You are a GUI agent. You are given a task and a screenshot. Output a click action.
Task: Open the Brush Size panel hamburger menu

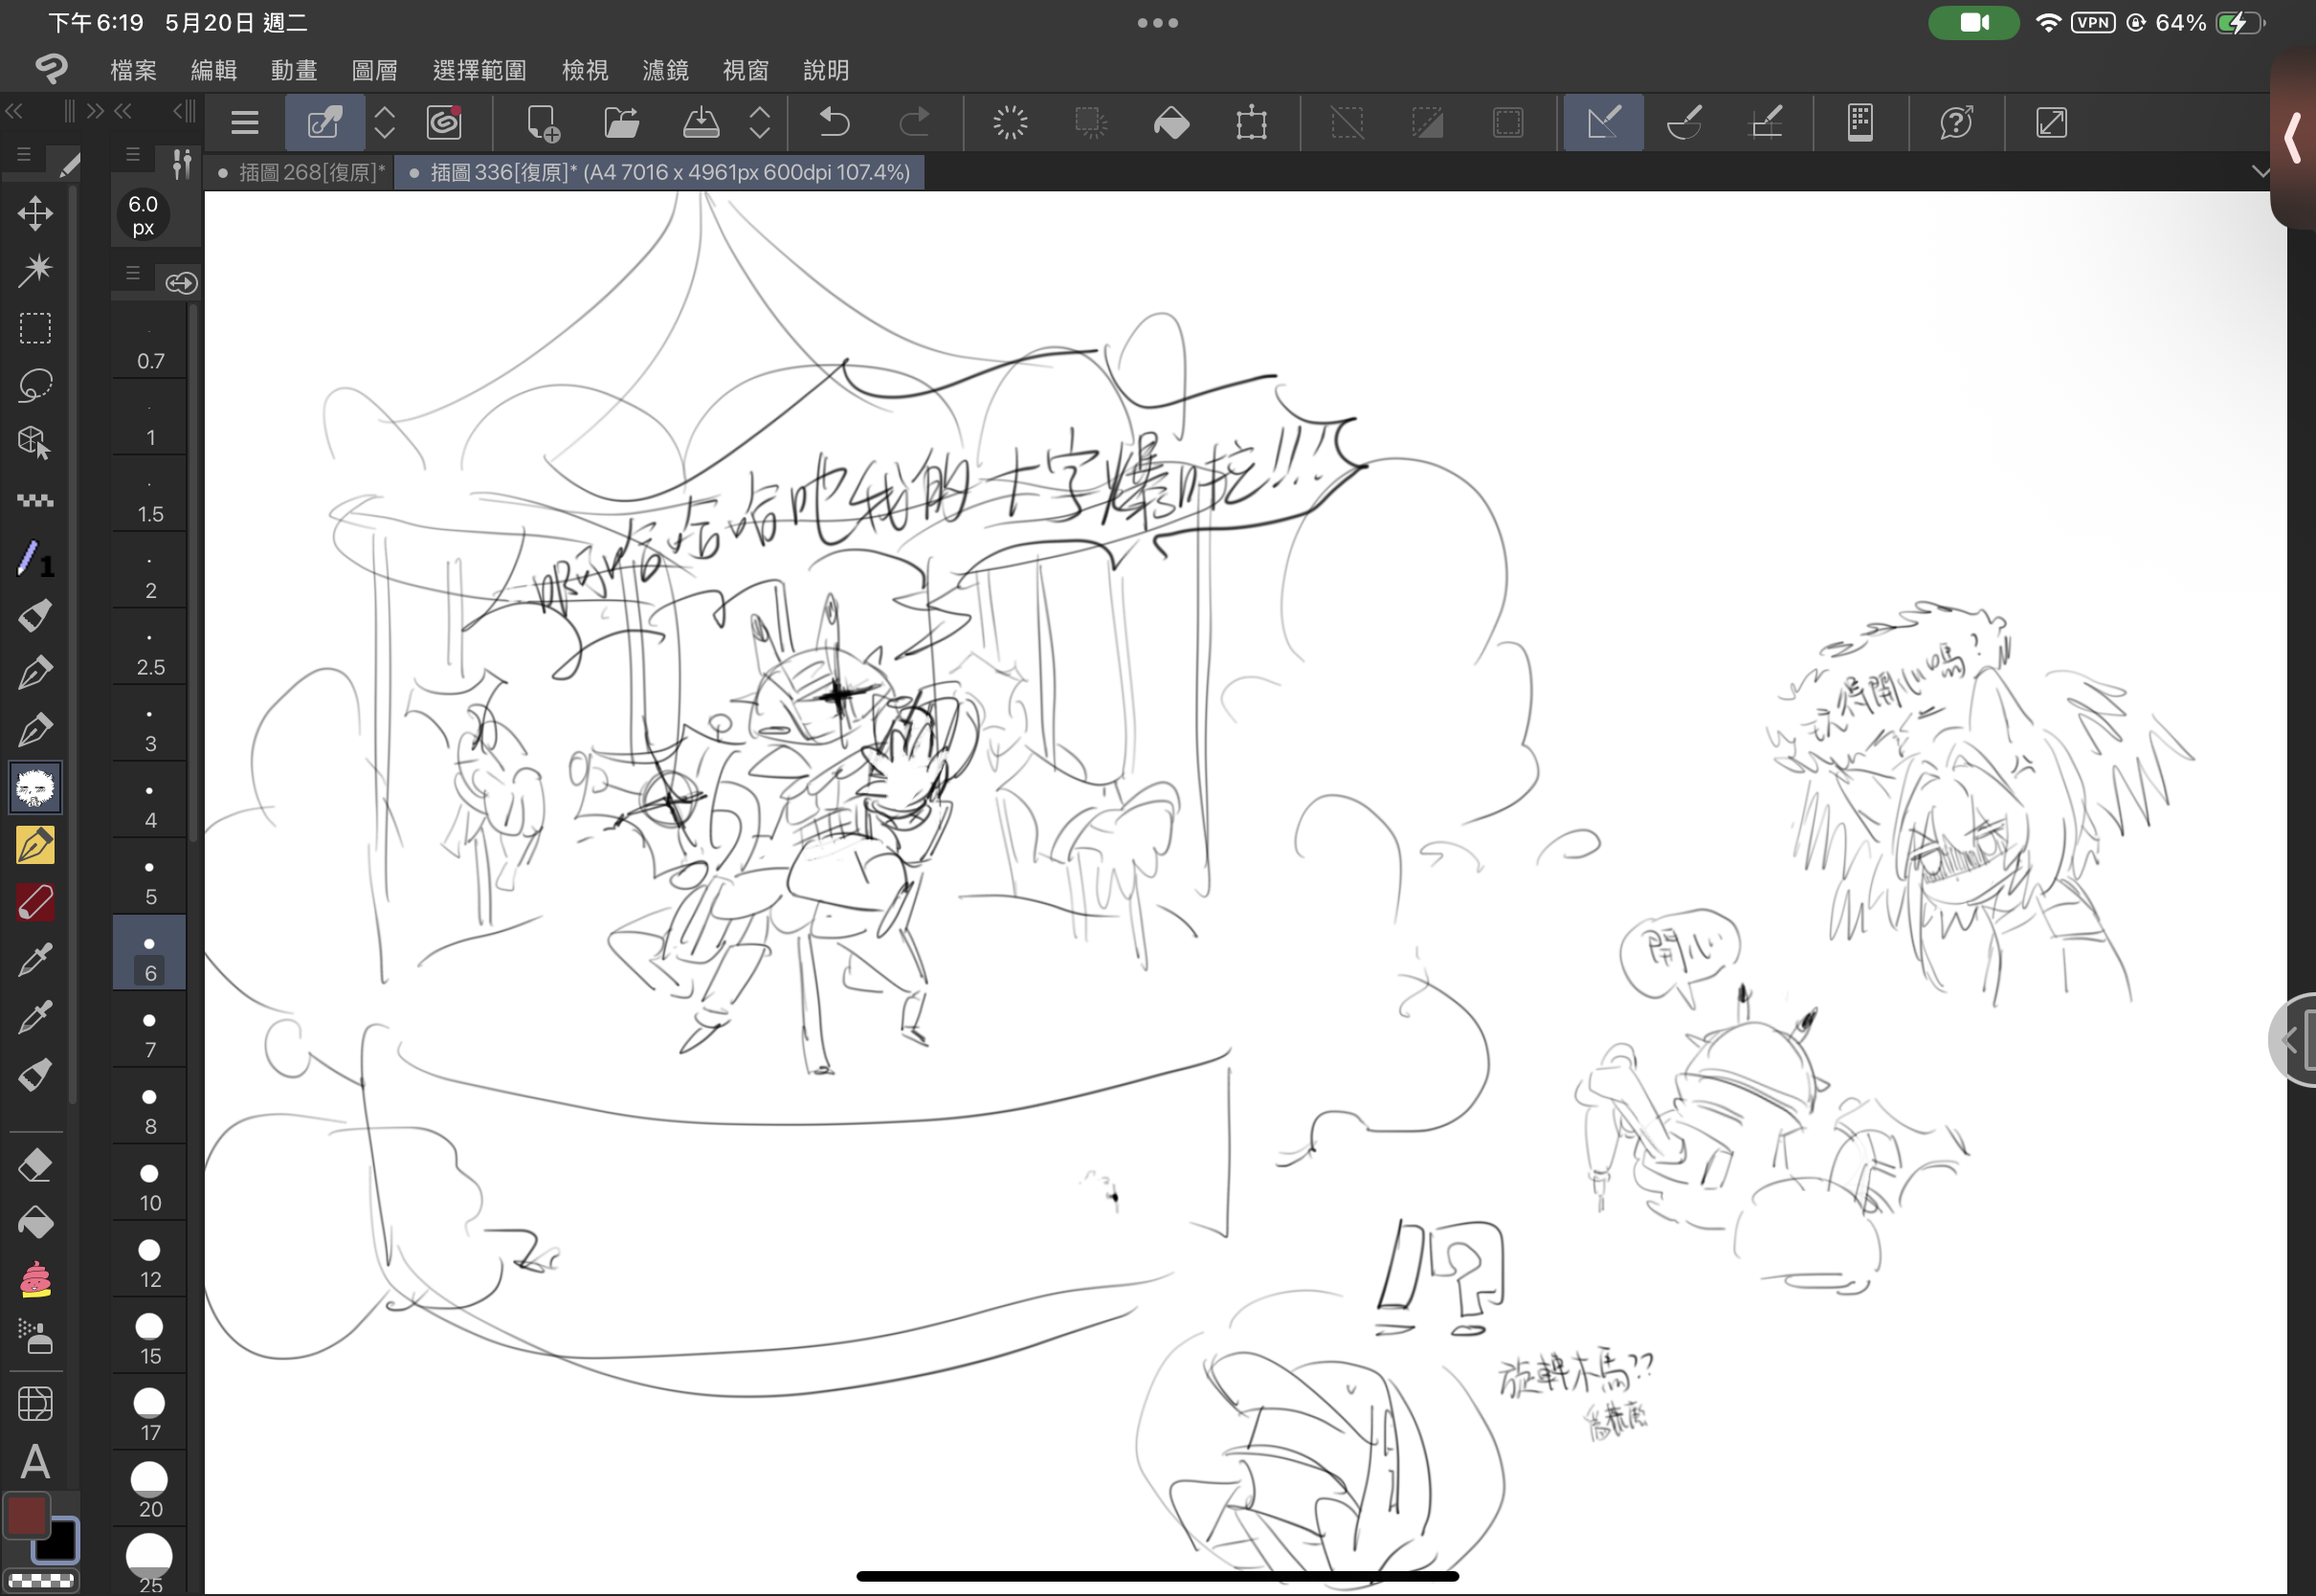click(133, 273)
